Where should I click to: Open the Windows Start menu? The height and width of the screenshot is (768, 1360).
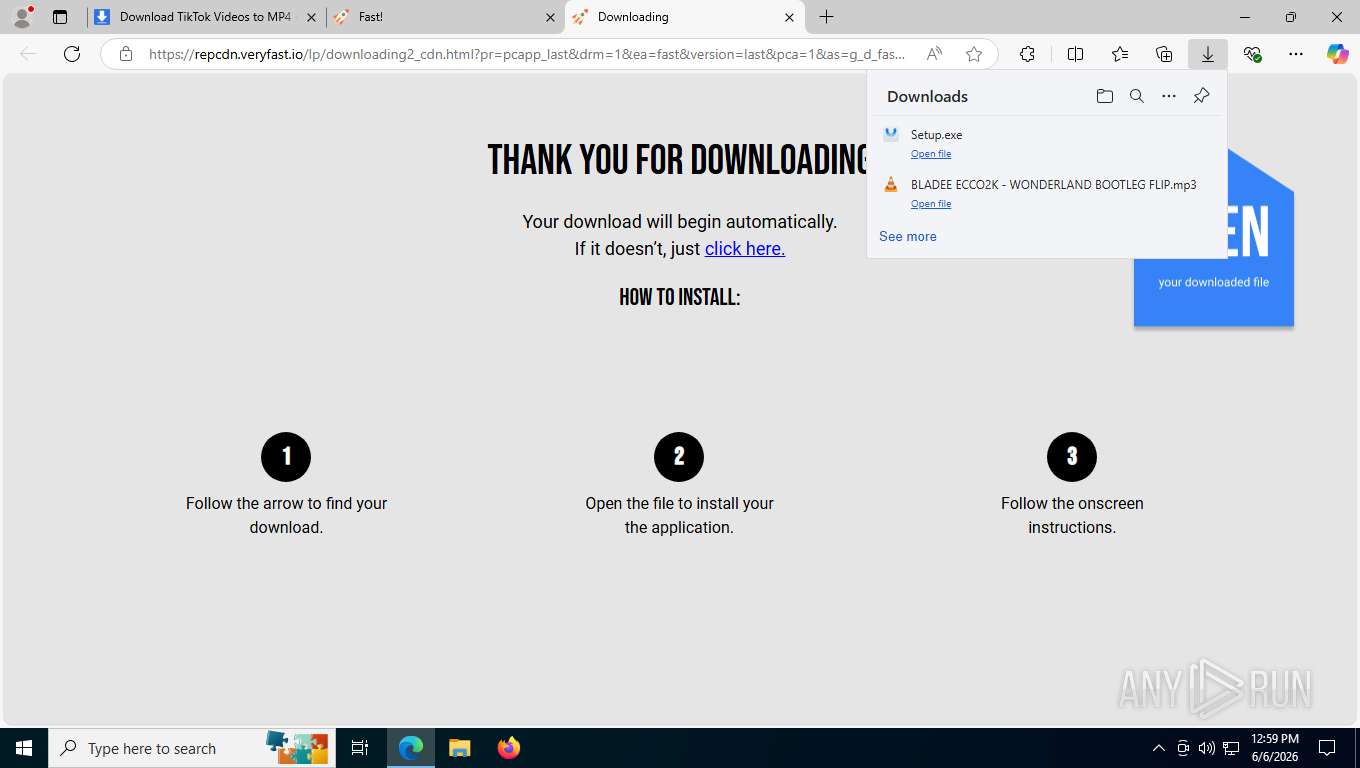[23, 748]
